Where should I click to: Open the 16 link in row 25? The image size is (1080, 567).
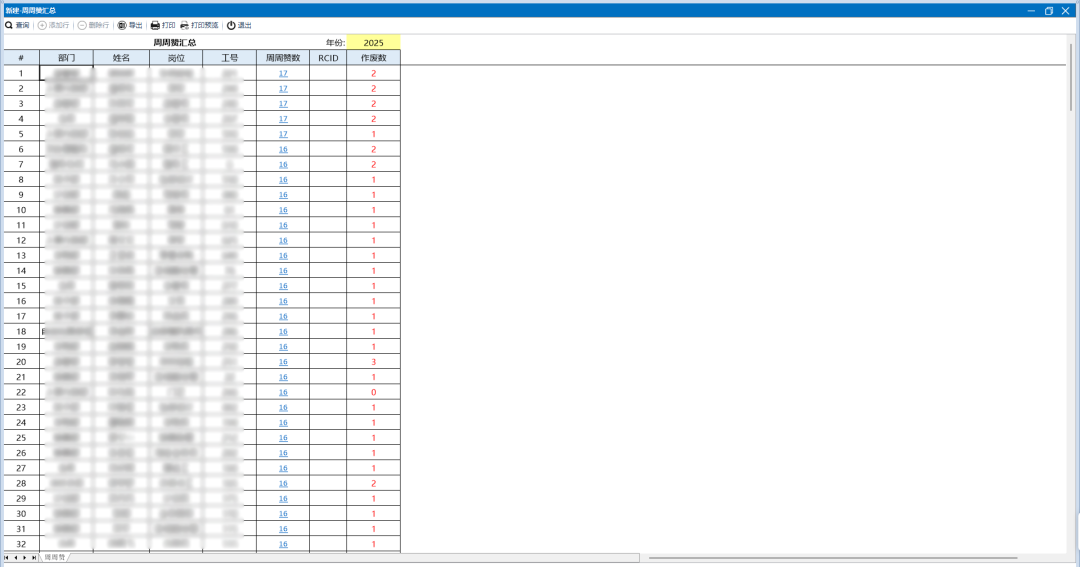(283, 438)
